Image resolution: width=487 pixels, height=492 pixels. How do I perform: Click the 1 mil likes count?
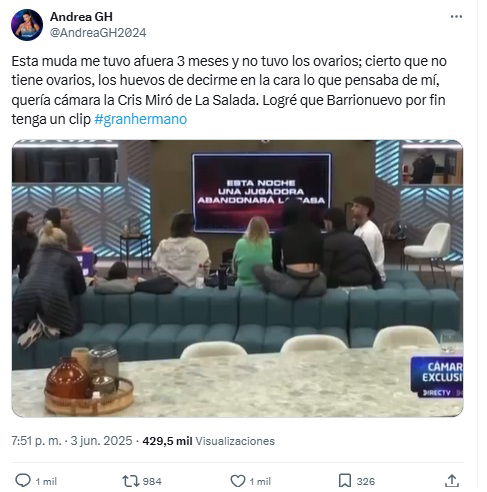pos(260,481)
